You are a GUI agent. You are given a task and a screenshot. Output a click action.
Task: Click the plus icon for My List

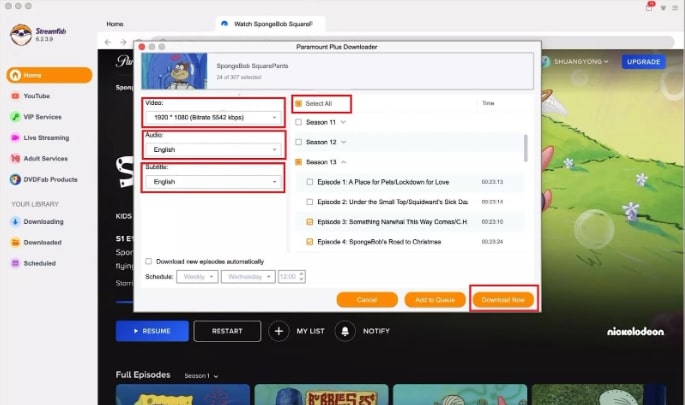click(279, 331)
